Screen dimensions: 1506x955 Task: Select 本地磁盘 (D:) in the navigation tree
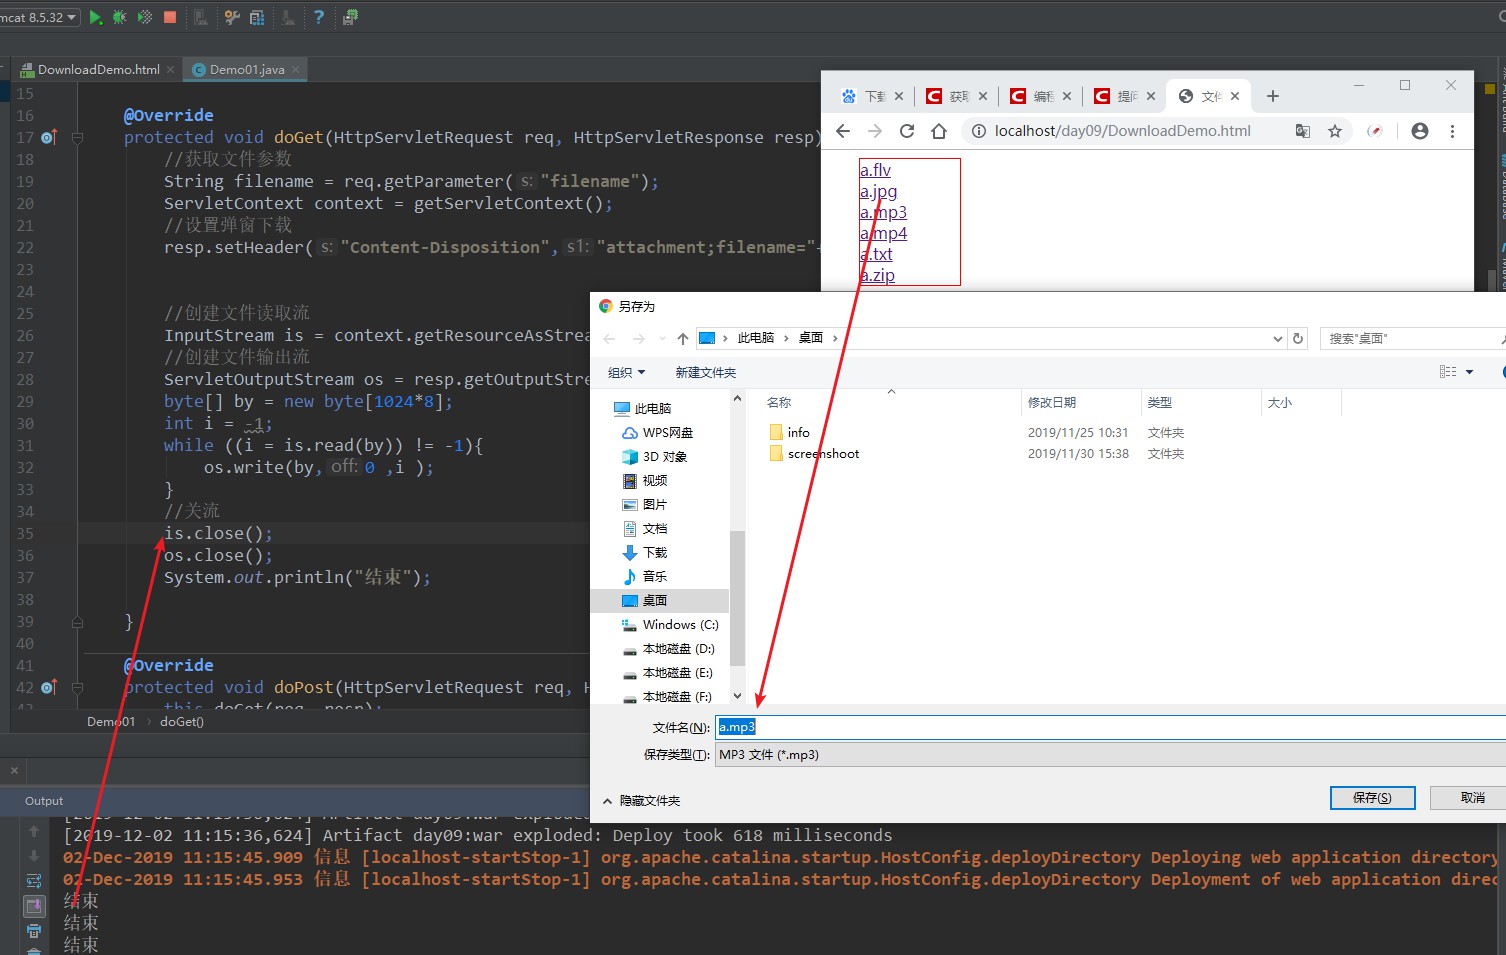668,648
